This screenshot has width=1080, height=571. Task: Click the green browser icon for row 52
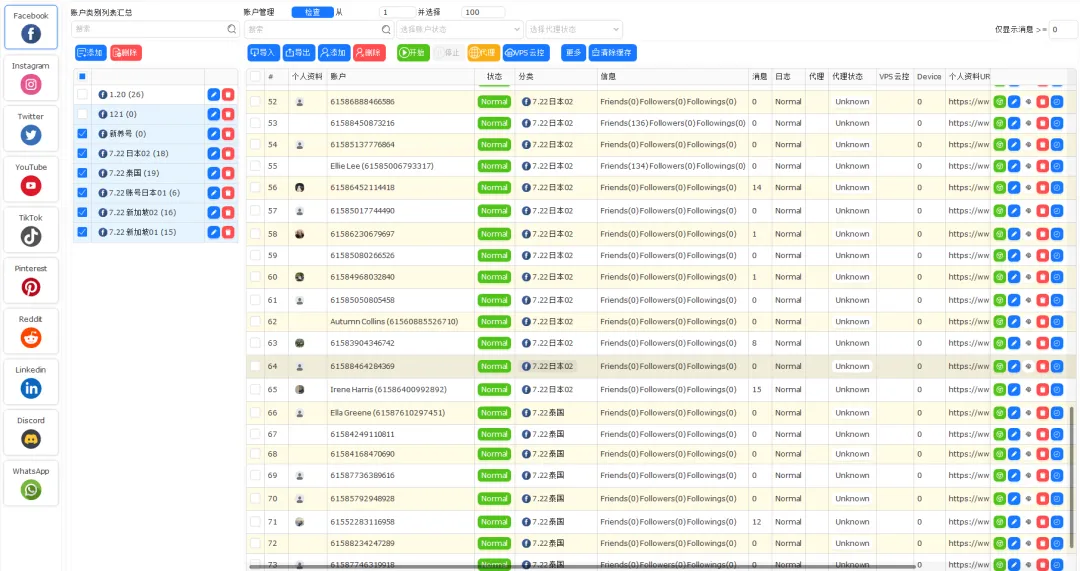coord(999,101)
